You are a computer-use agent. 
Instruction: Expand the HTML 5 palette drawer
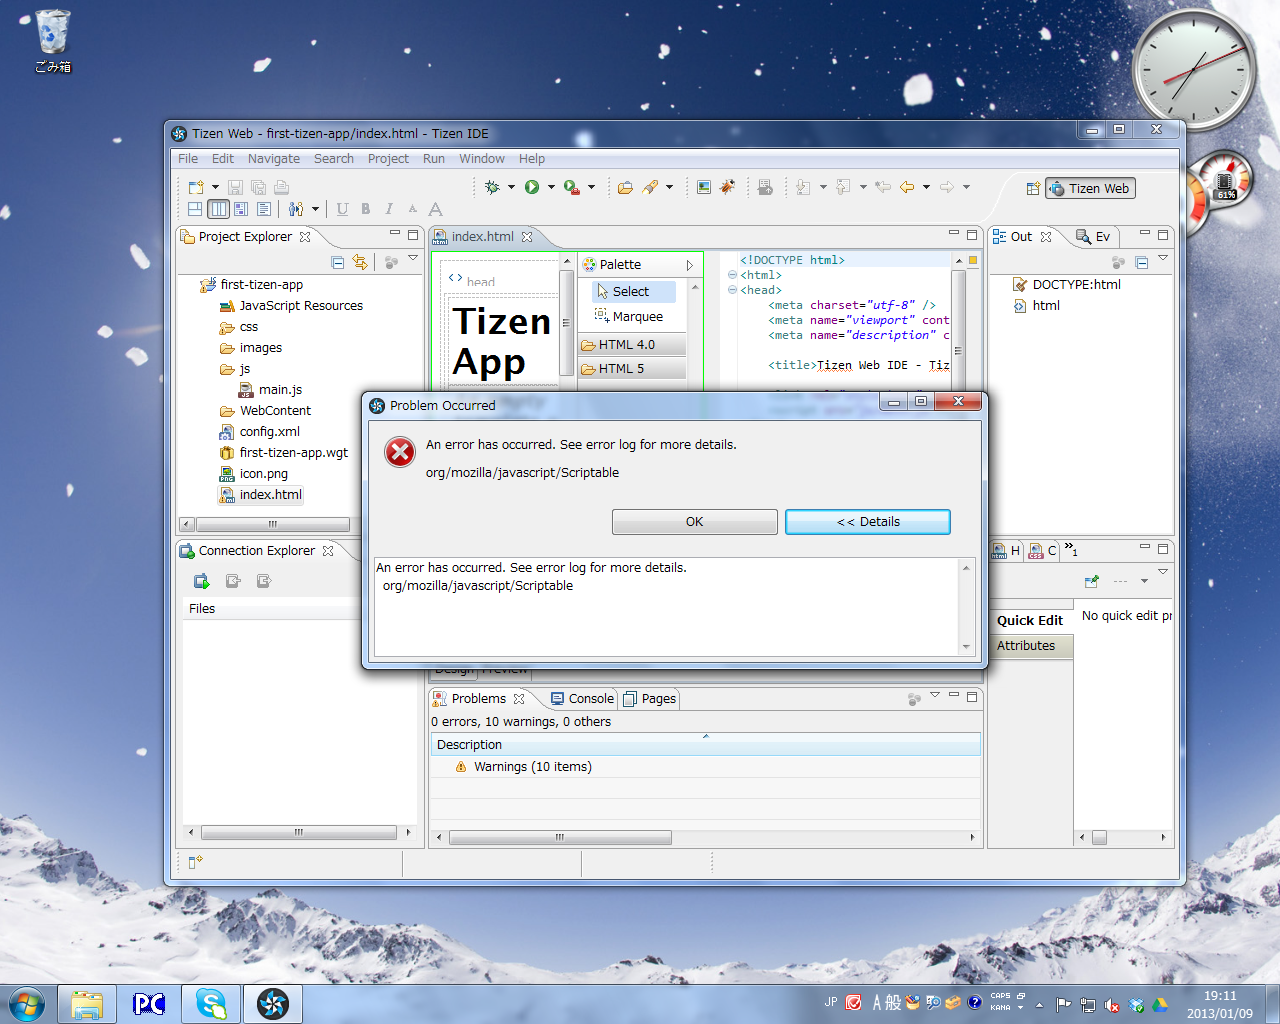pos(633,369)
